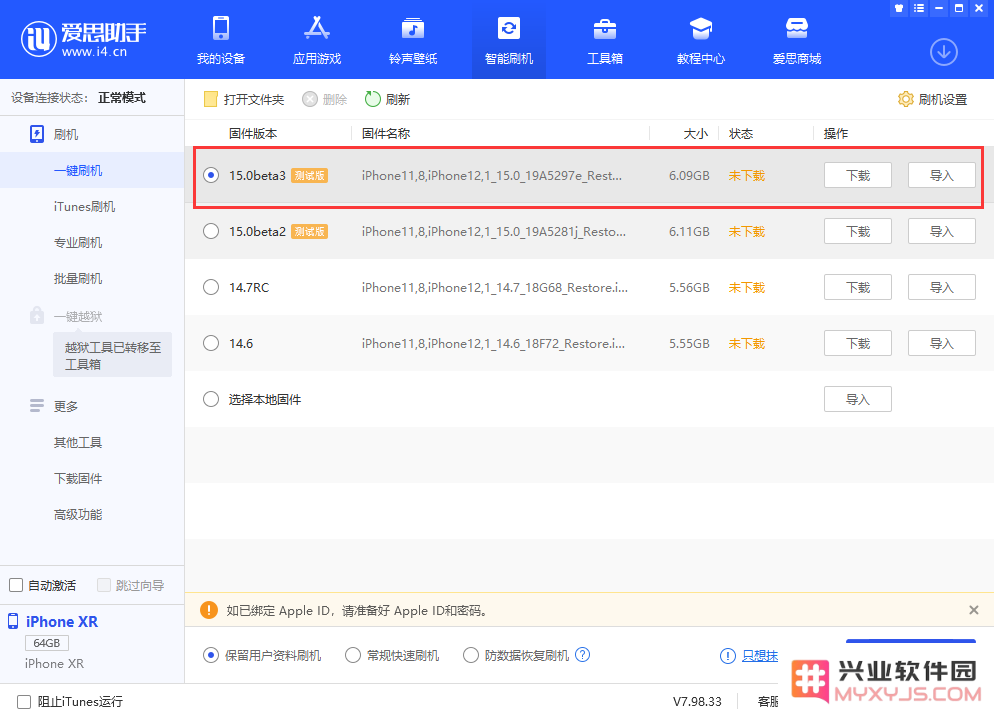Click the 6.11GB size cell
This screenshot has height=718, width=994.
click(x=689, y=232)
